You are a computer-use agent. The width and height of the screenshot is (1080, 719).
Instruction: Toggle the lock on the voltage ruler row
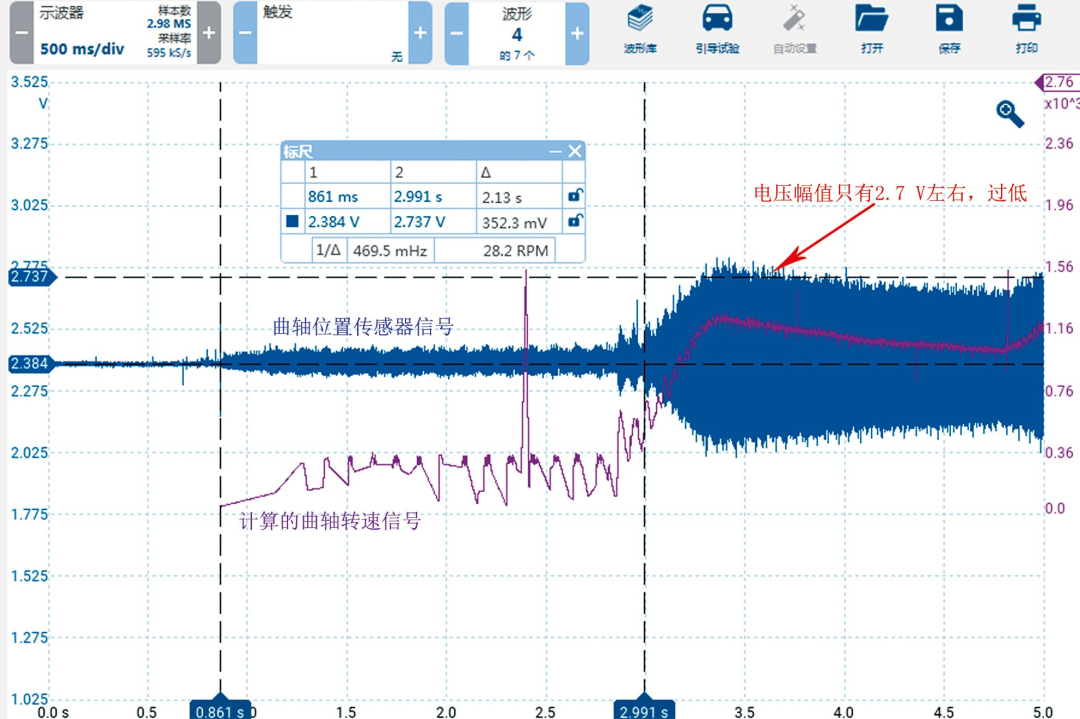click(574, 221)
